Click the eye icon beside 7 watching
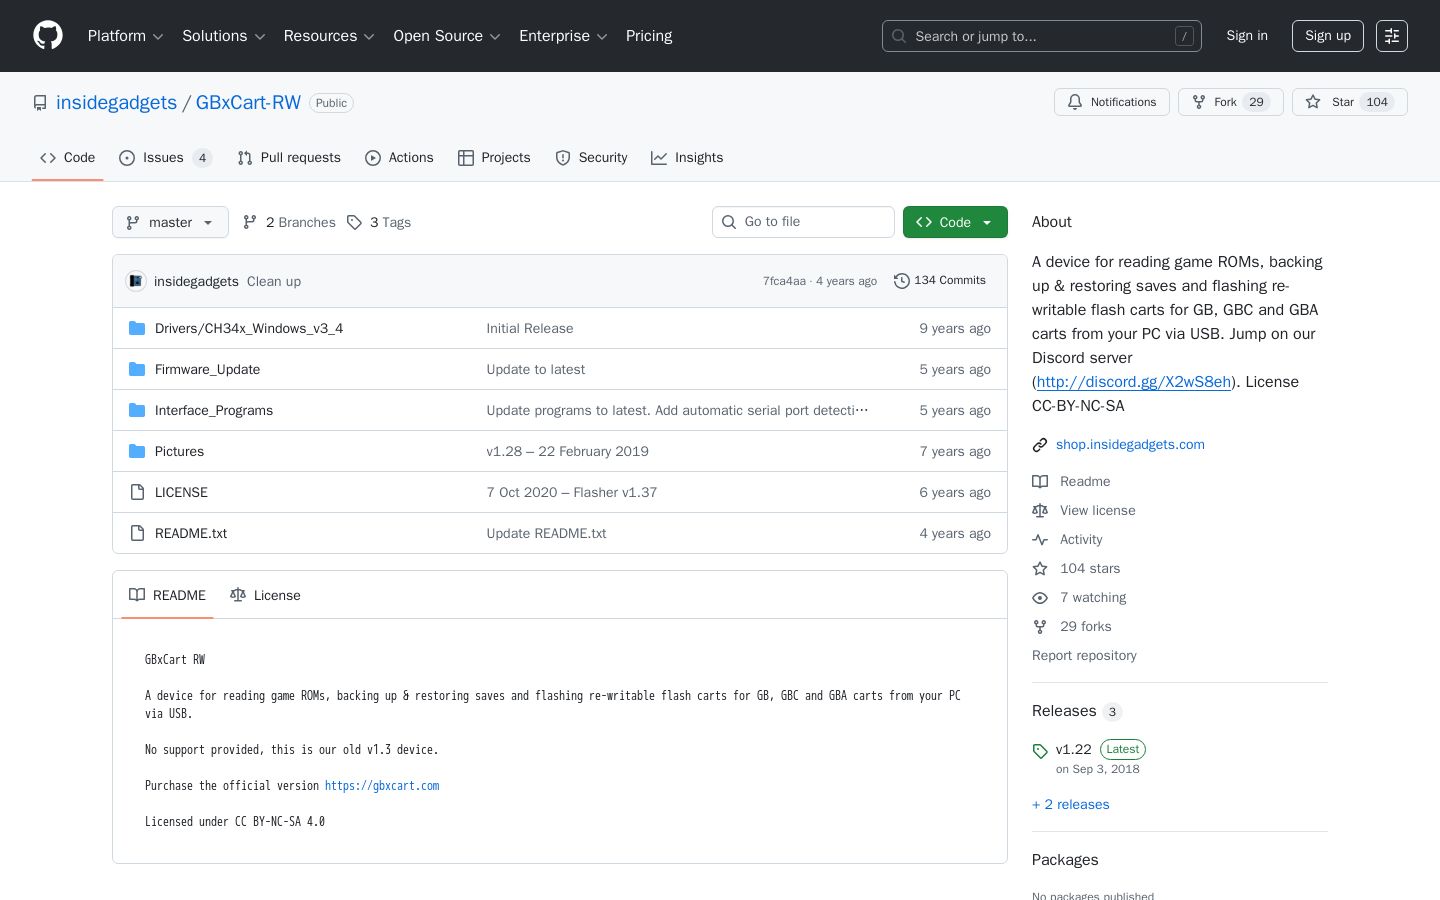This screenshot has height=900, width=1440. tap(1040, 597)
